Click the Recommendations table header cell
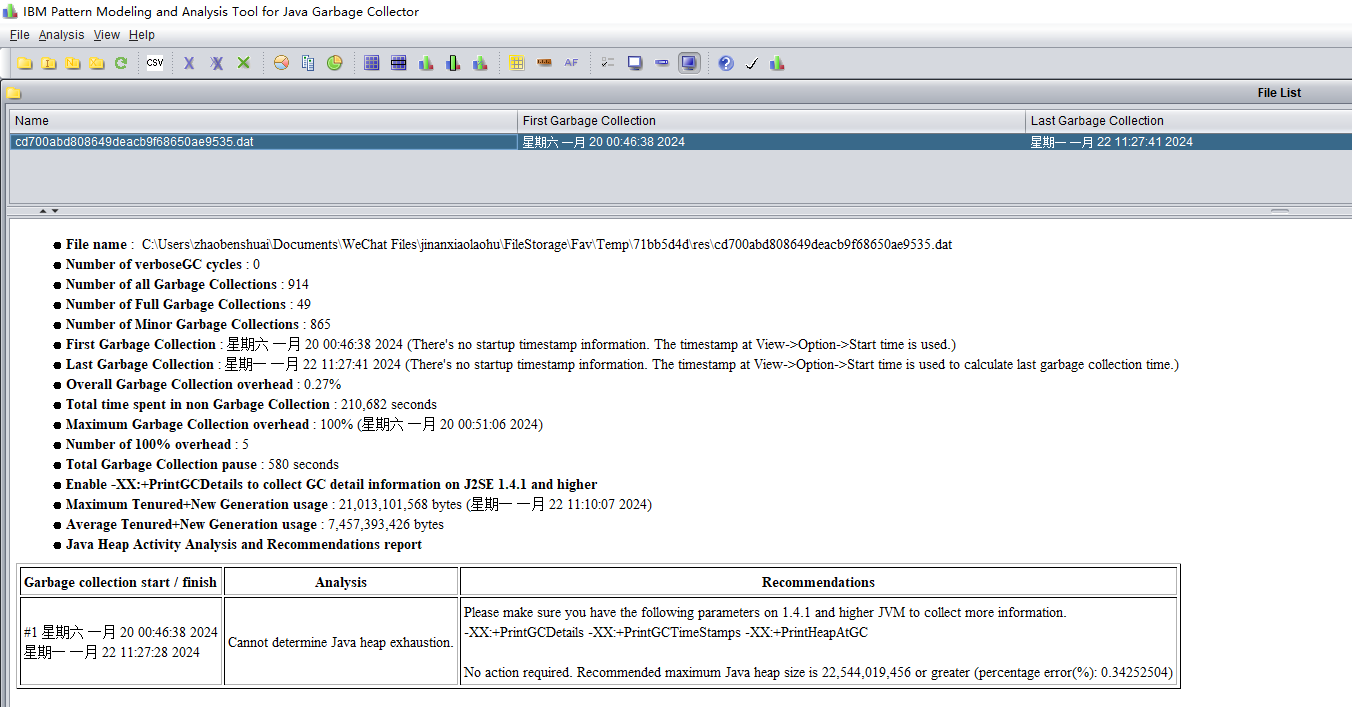 click(818, 582)
